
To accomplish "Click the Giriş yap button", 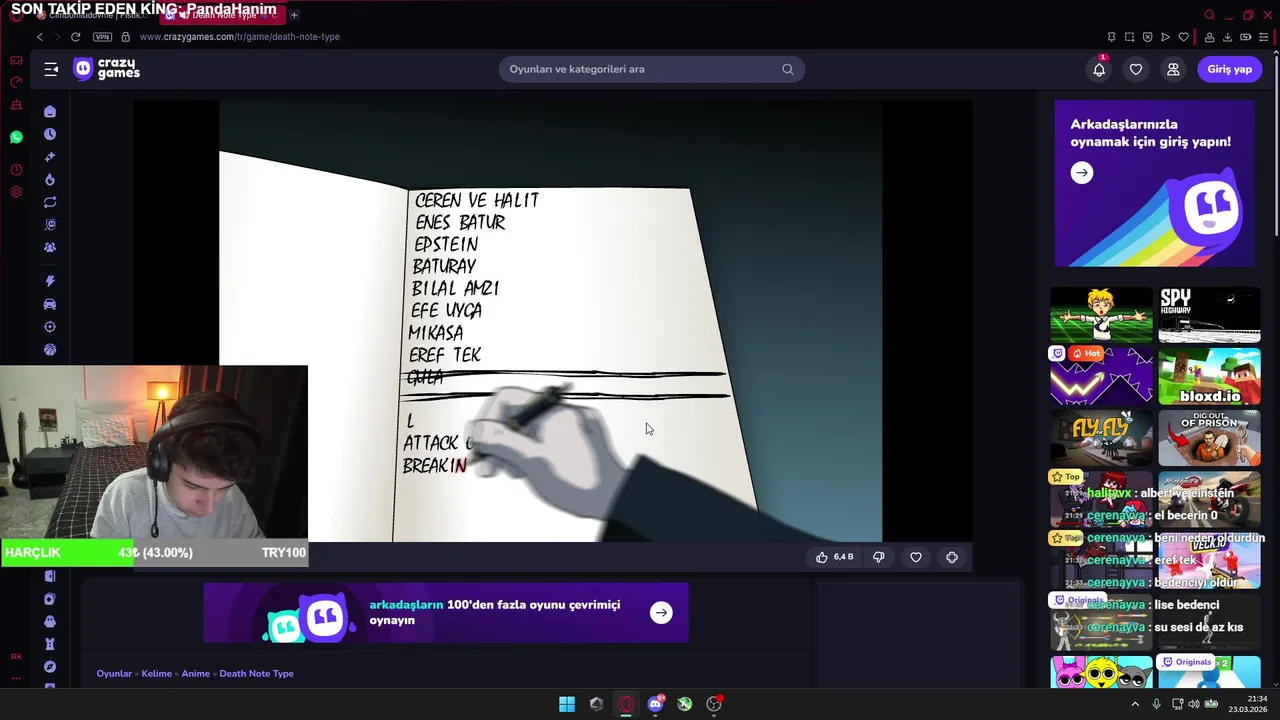I will (1229, 69).
